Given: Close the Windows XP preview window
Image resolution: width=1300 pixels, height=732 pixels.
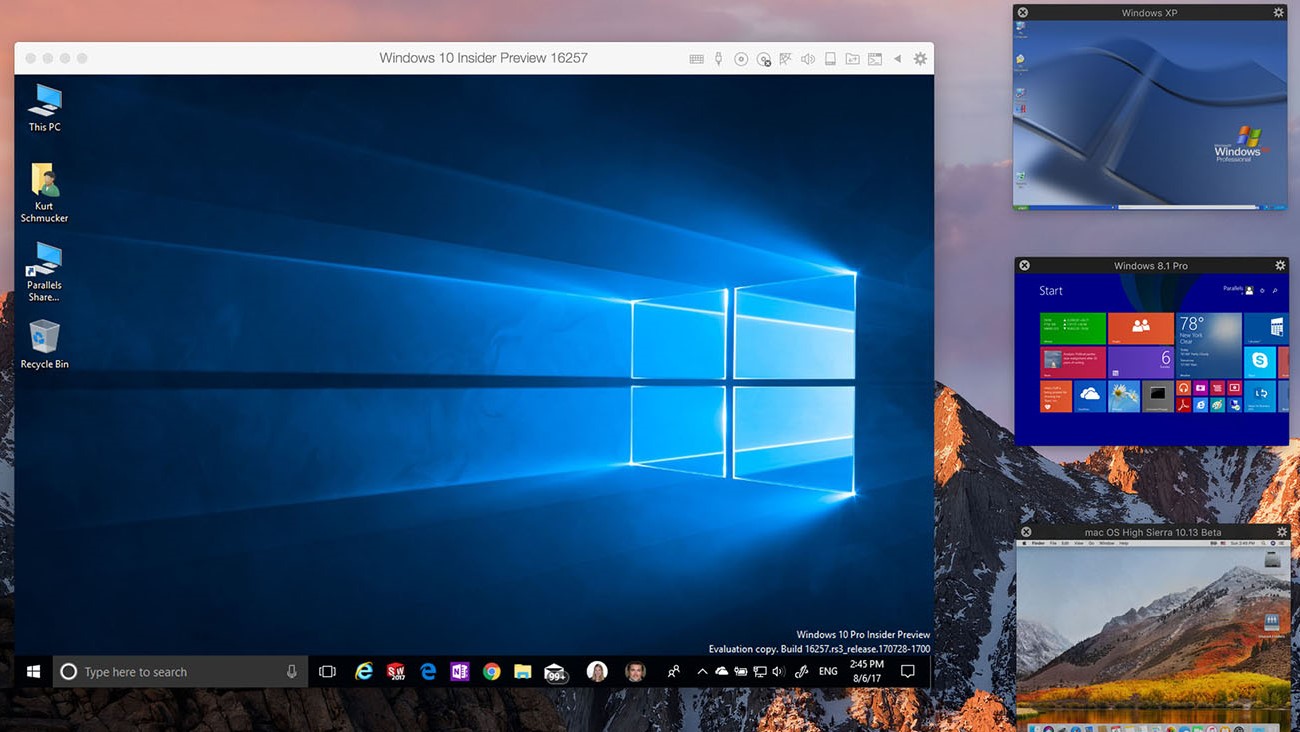Looking at the screenshot, I should (x=1022, y=13).
